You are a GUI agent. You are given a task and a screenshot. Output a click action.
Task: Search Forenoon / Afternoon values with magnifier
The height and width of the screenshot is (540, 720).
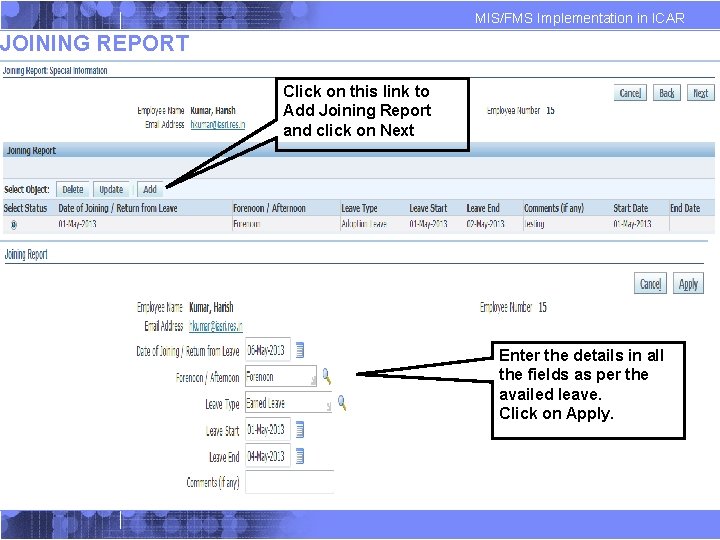coord(326,376)
